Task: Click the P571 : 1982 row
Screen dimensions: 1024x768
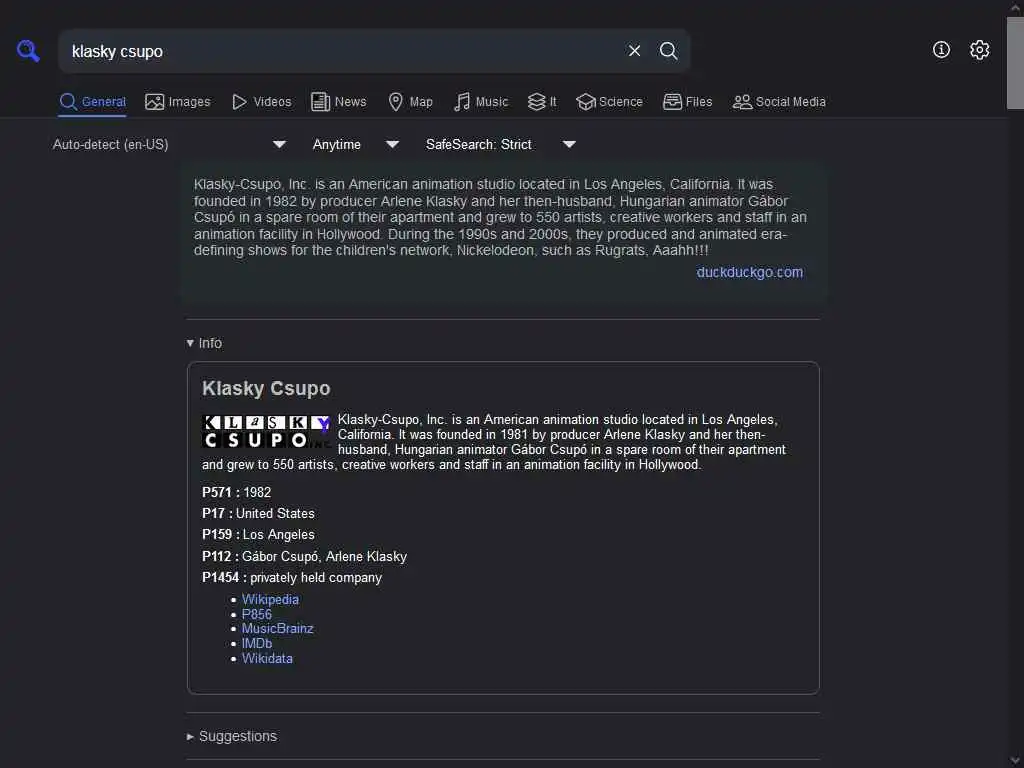Action: point(236,492)
